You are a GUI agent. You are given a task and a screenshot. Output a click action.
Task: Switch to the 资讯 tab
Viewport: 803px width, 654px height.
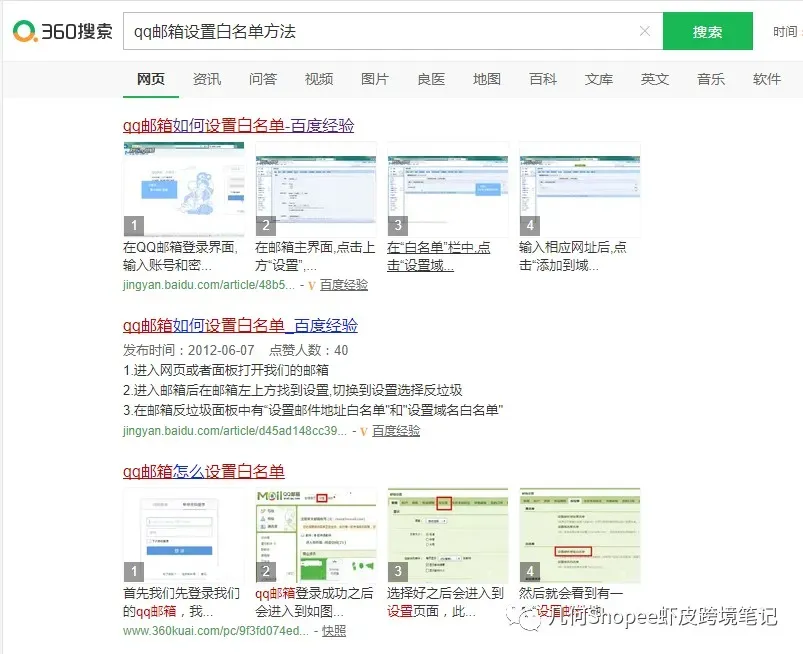click(207, 79)
